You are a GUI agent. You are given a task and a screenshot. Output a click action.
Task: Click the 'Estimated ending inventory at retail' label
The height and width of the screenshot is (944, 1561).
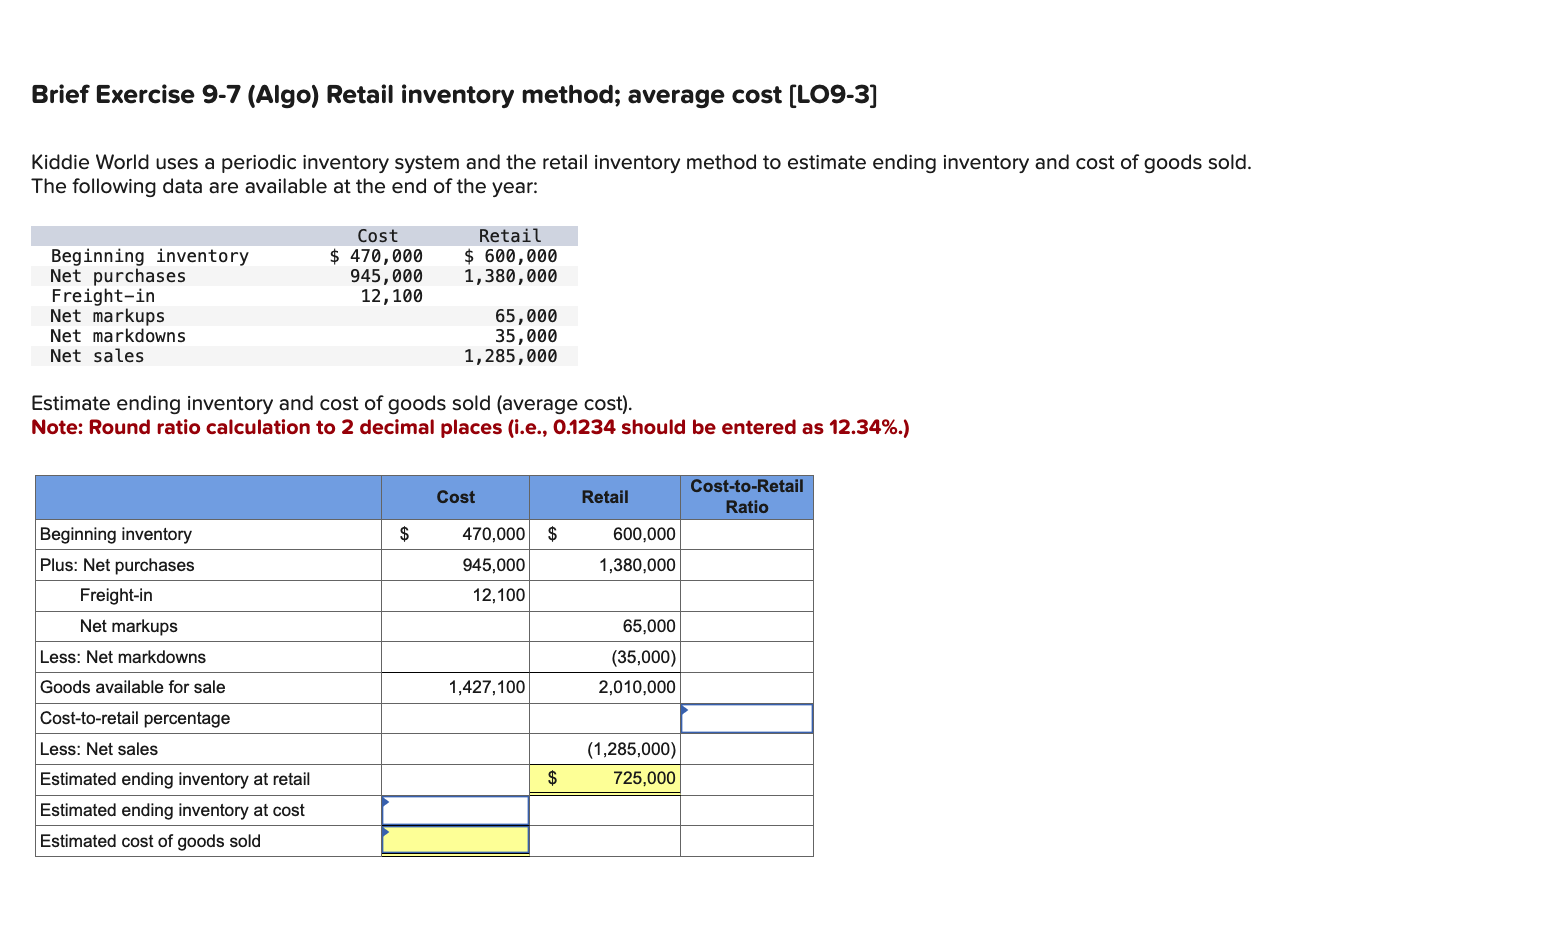tap(175, 779)
